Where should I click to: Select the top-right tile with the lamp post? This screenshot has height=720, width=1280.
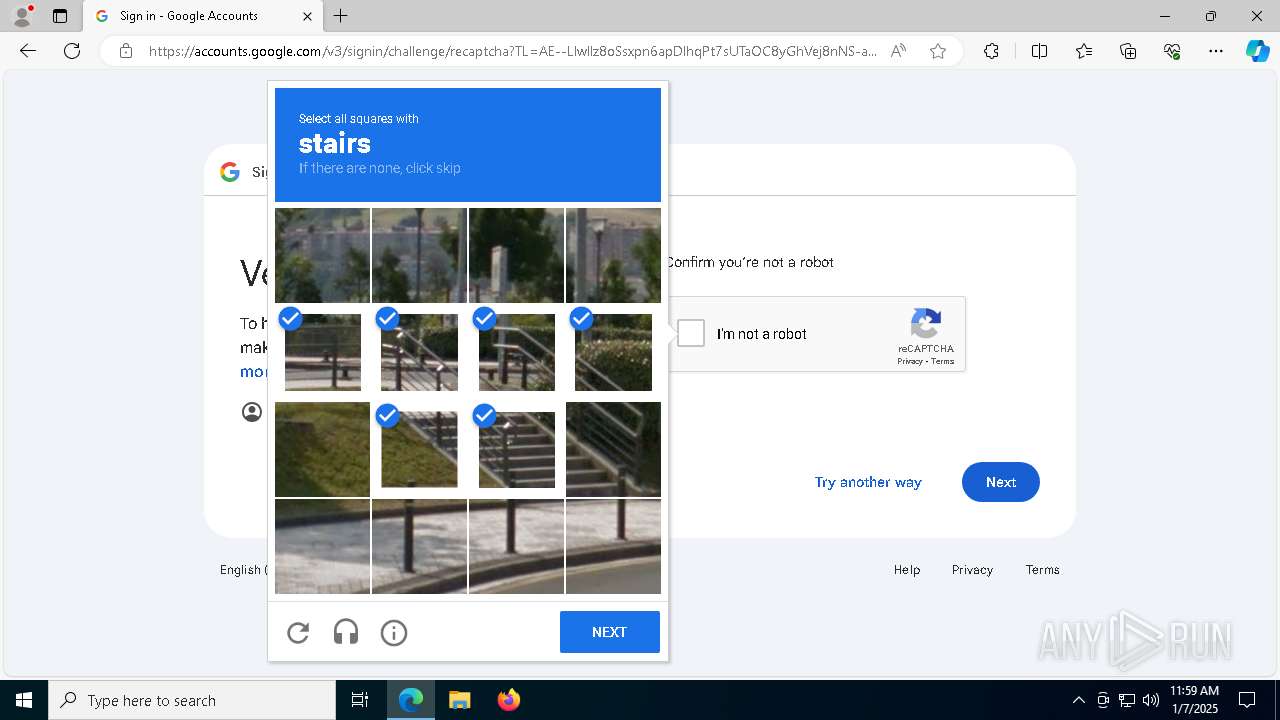[x=613, y=255]
